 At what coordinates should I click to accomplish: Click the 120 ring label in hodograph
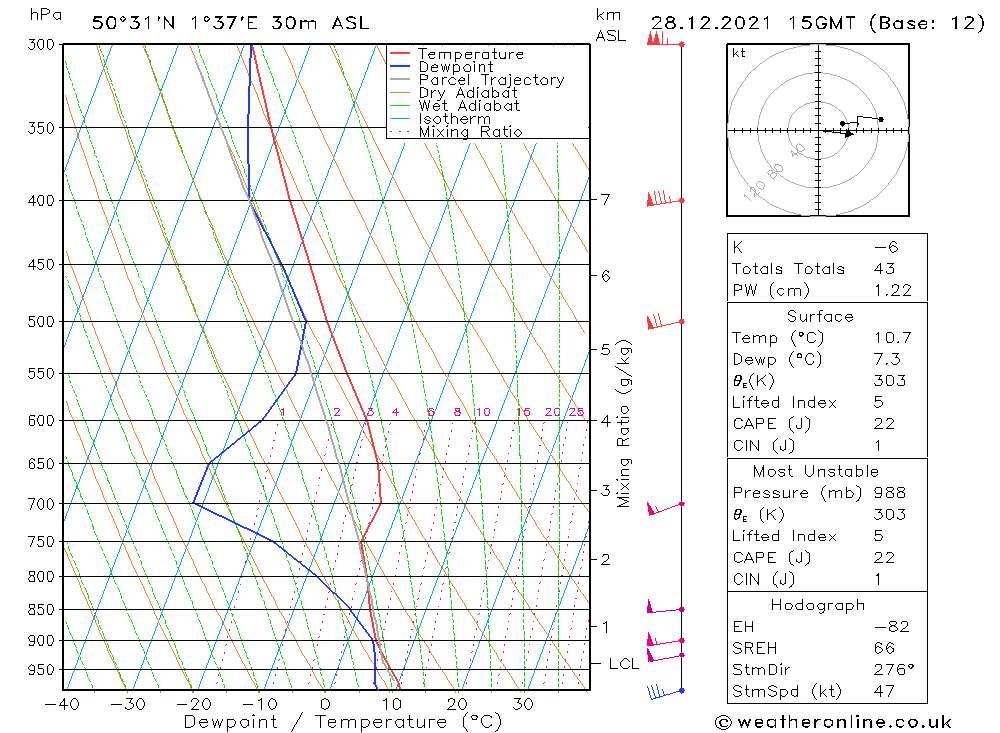(x=754, y=191)
